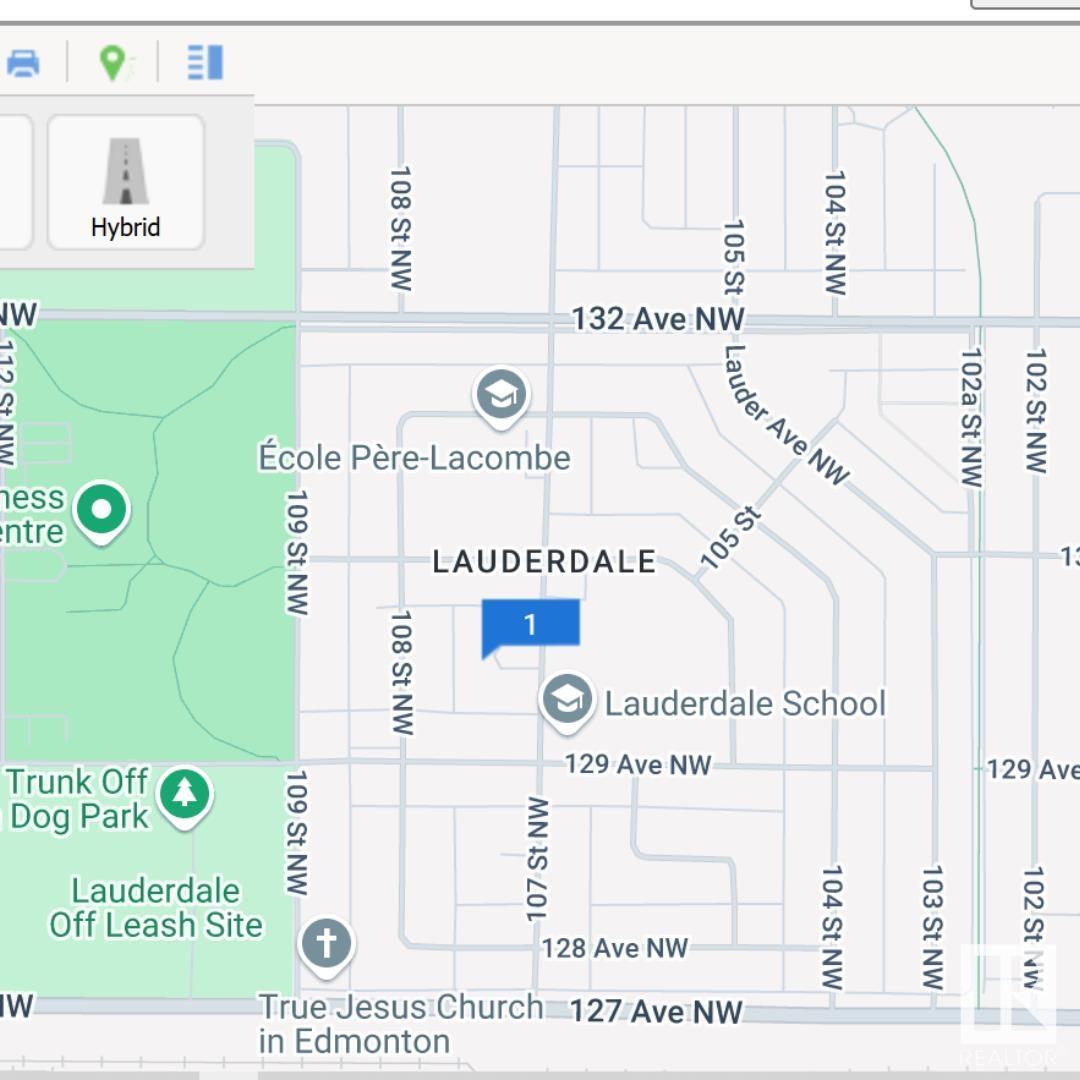
Task: Click the Lauderdale School text label
Action: pos(745,703)
